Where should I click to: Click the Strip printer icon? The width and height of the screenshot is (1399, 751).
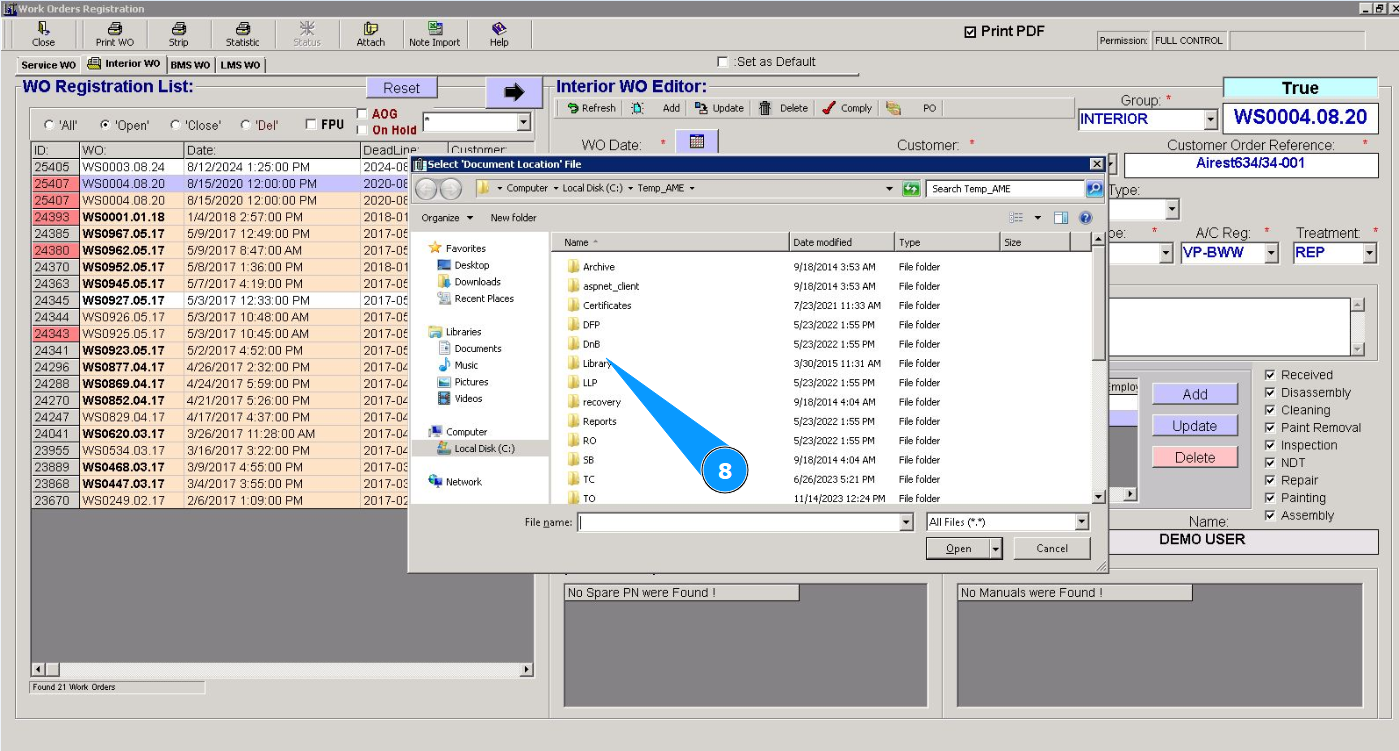[178, 34]
